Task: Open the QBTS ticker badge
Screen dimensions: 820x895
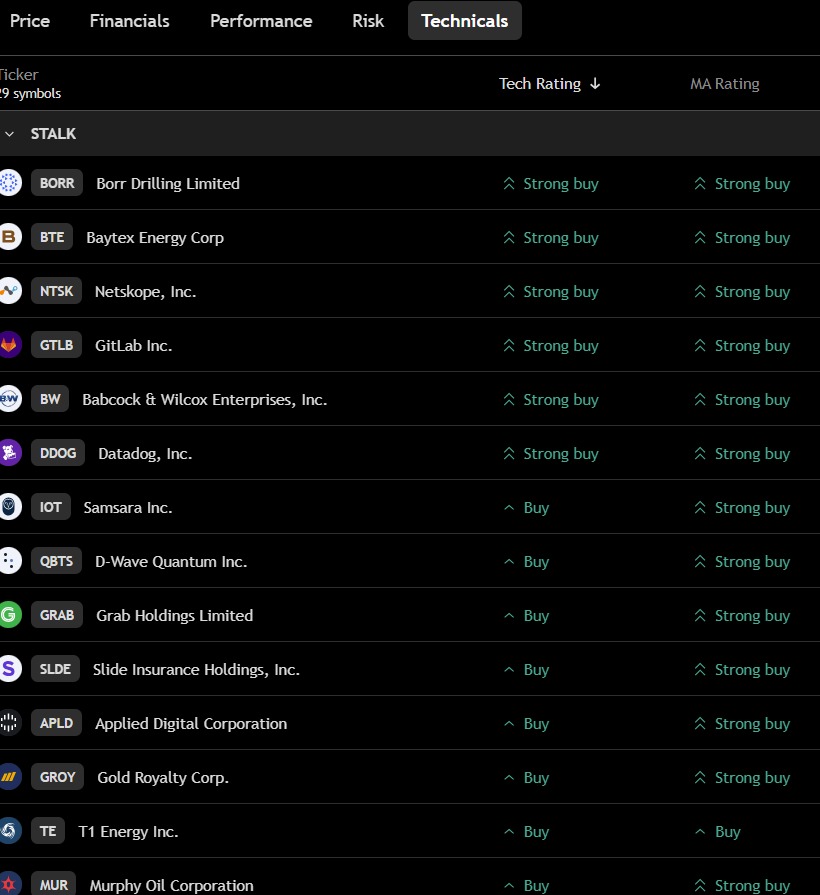Action: point(56,561)
